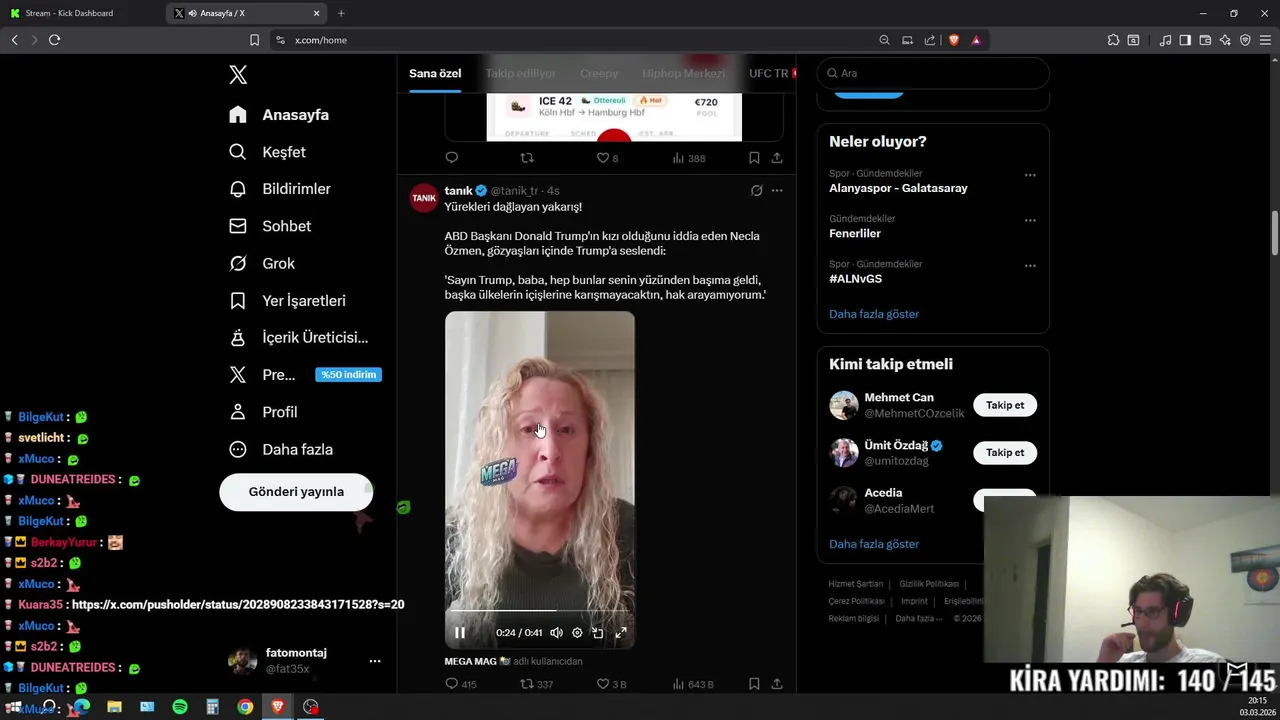Image resolution: width=1280 pixels, height=720 pixels.
Task: Click the Gönderi yayınla button
Action: pyautogui.click(x=296, y=492)
